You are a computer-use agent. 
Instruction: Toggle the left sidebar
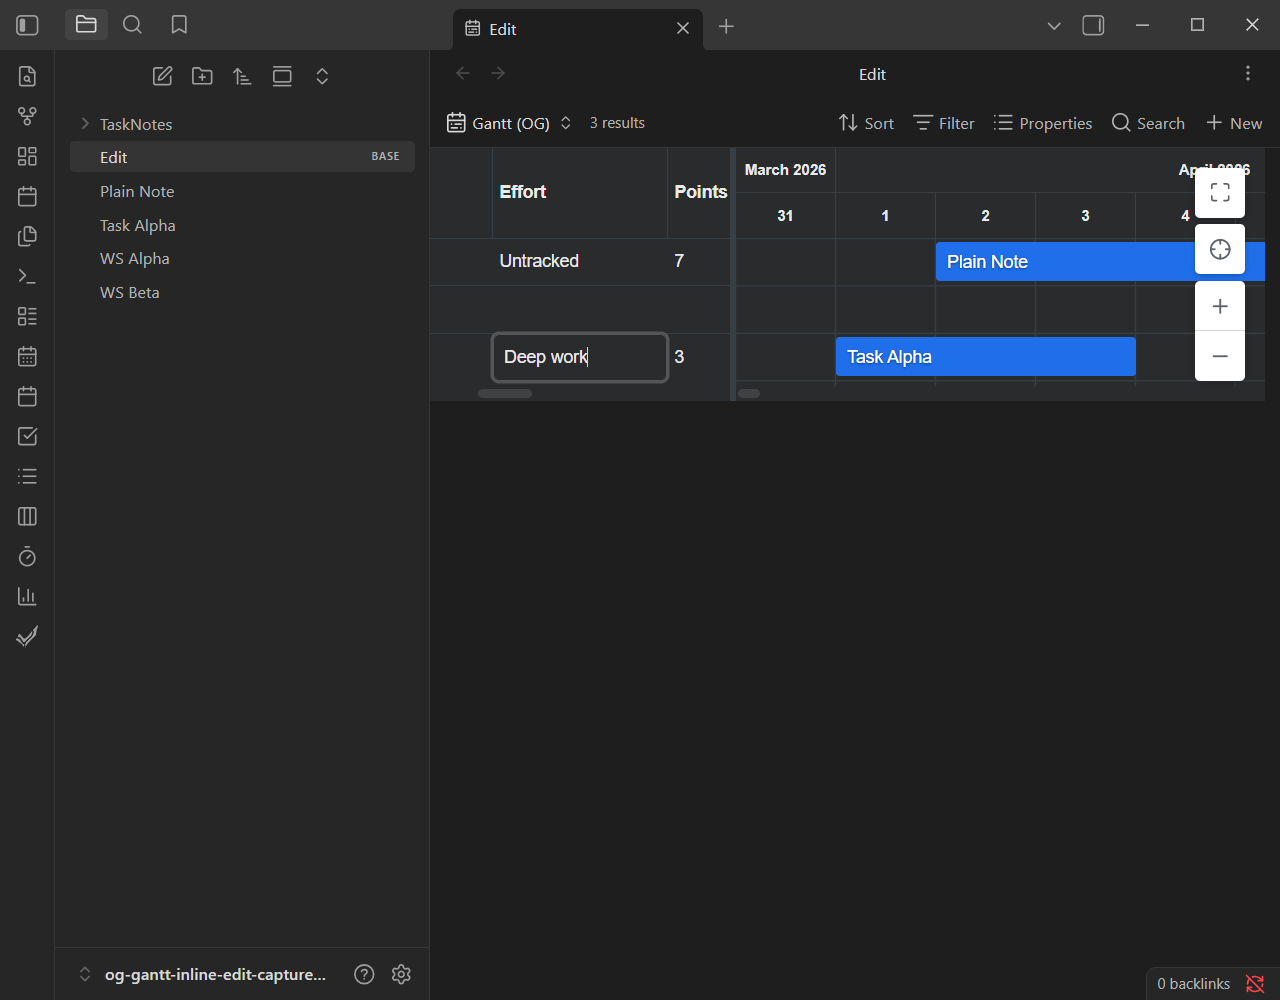pos(28,25)
